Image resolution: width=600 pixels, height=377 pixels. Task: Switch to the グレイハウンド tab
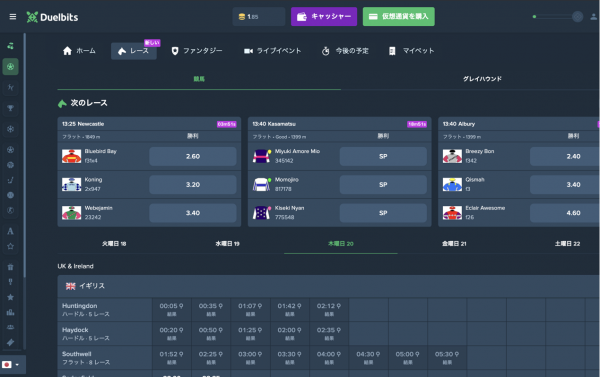(x=482, y=79)
